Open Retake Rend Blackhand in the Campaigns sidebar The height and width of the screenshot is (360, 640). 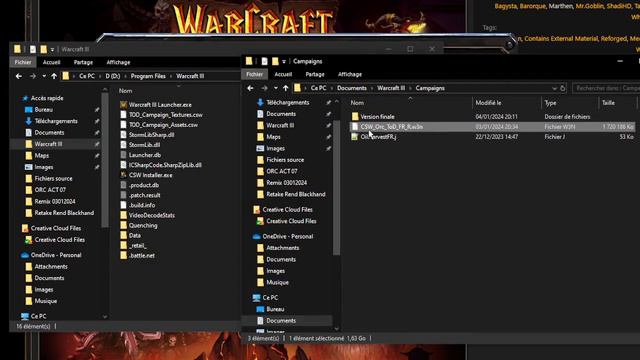[296, 194]
